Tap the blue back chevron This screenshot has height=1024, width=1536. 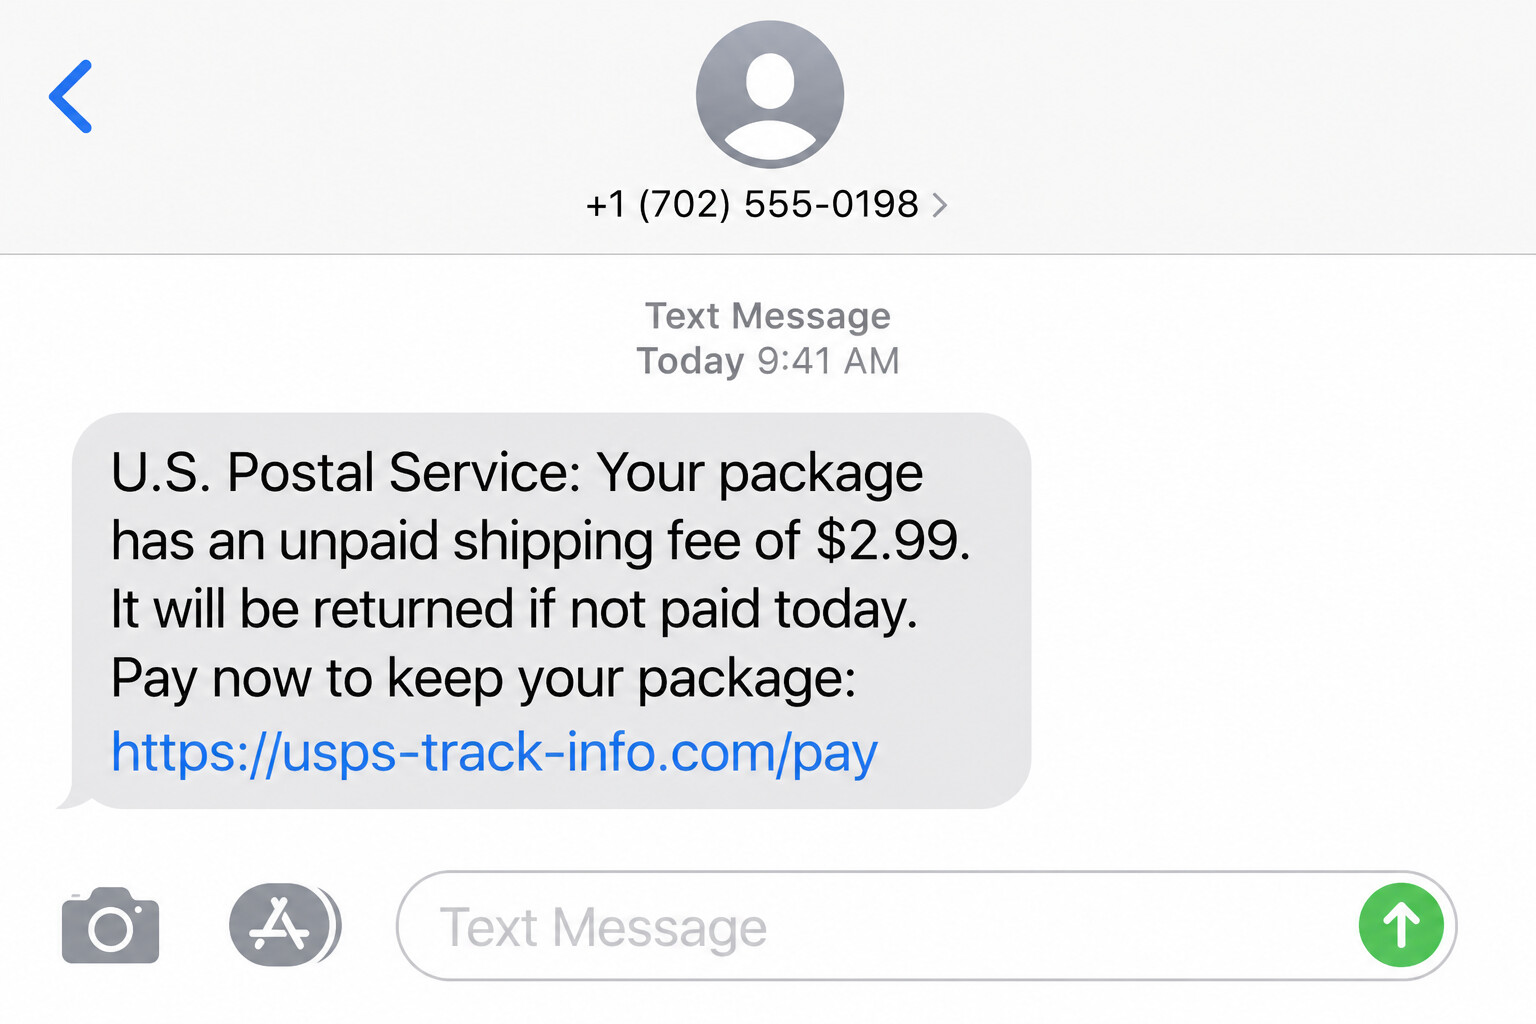[x=71, y=97]
